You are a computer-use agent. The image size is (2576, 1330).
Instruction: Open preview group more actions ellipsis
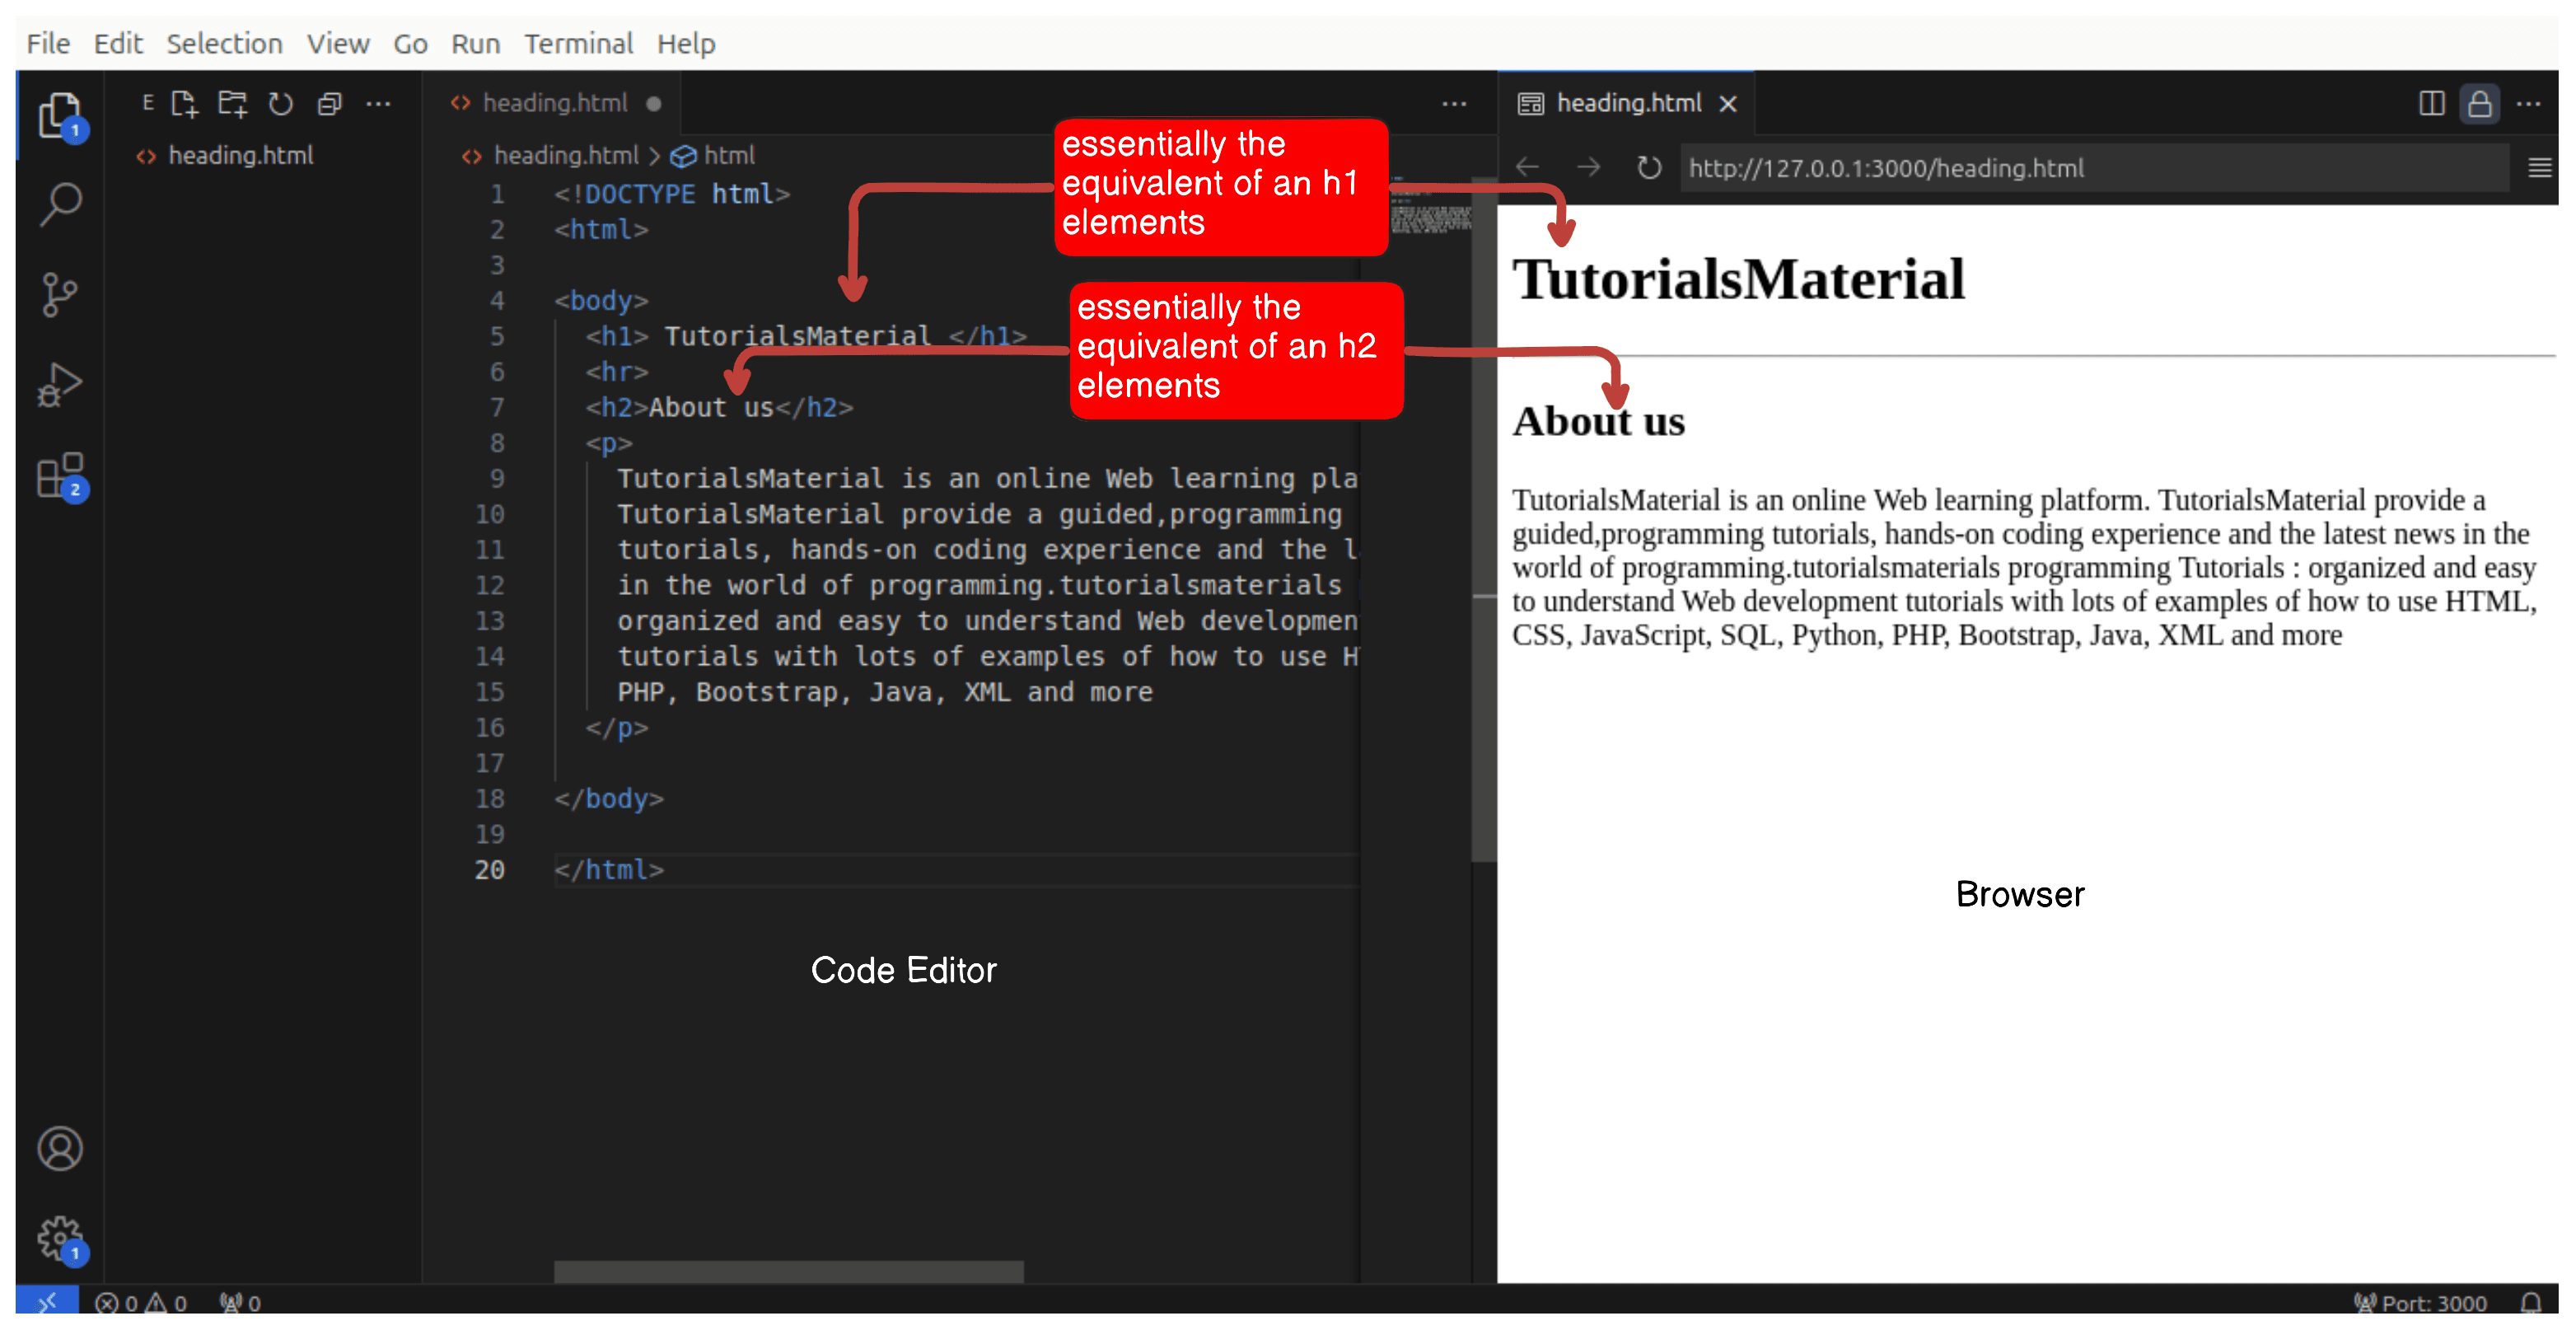pyautogui.click(x=2528, y=104)
